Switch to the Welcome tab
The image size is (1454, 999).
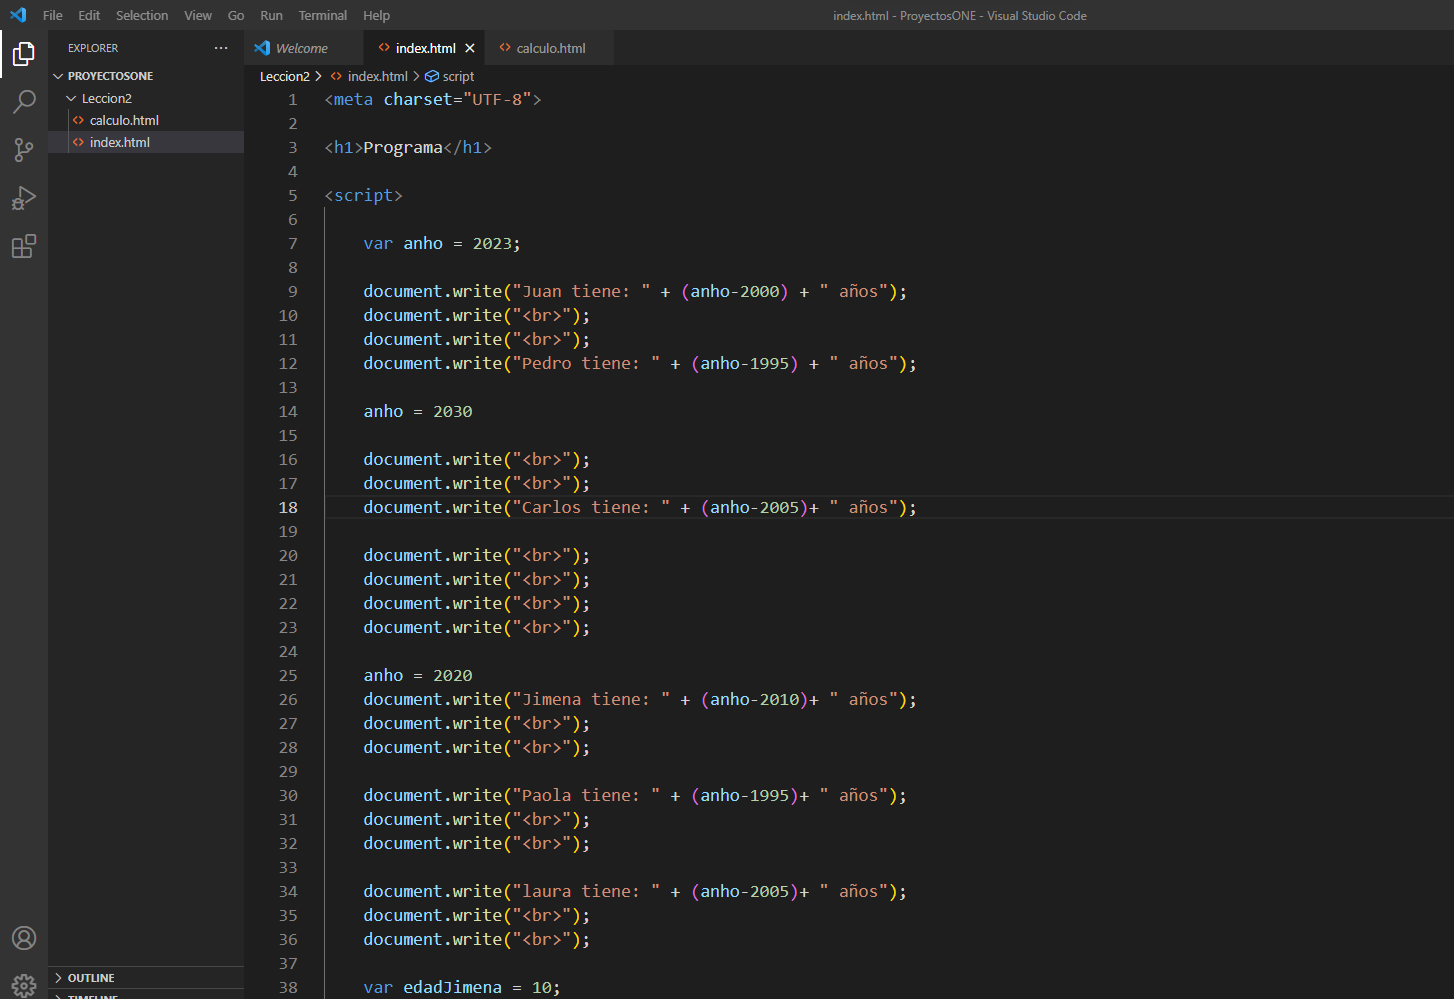tap(304, 48)
